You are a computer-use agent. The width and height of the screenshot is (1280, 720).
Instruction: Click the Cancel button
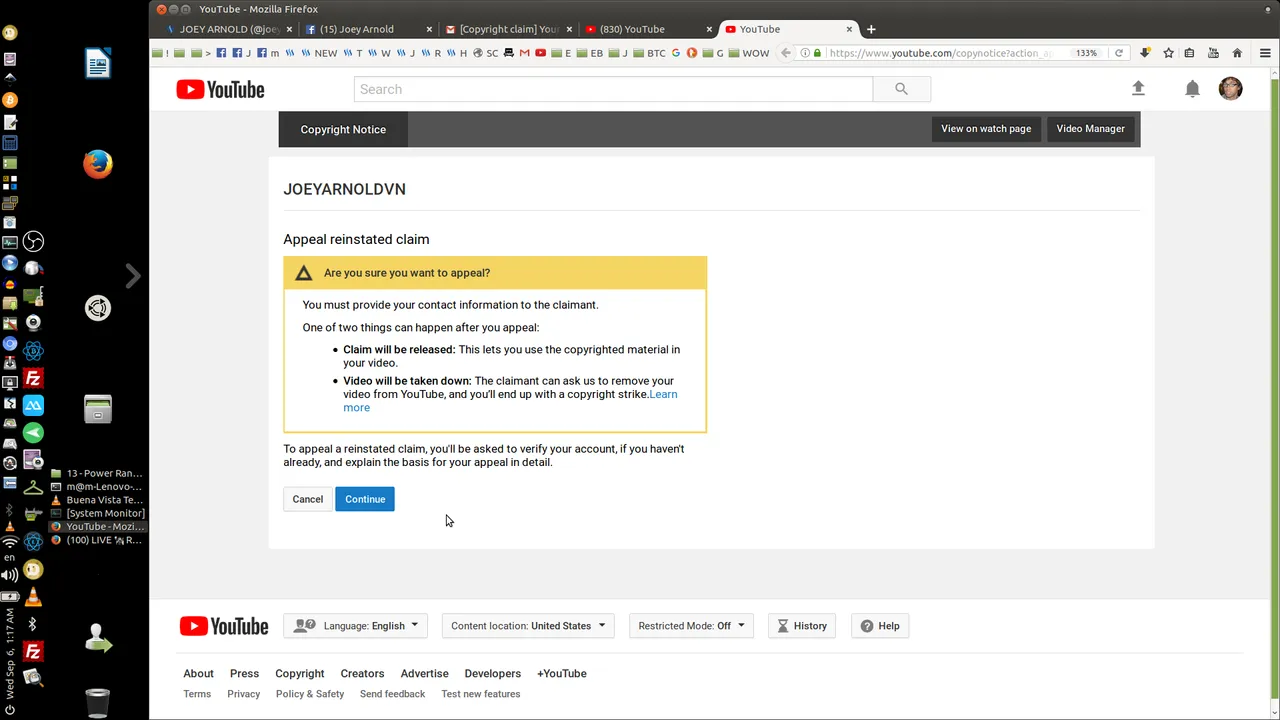[x=307, y=499]
